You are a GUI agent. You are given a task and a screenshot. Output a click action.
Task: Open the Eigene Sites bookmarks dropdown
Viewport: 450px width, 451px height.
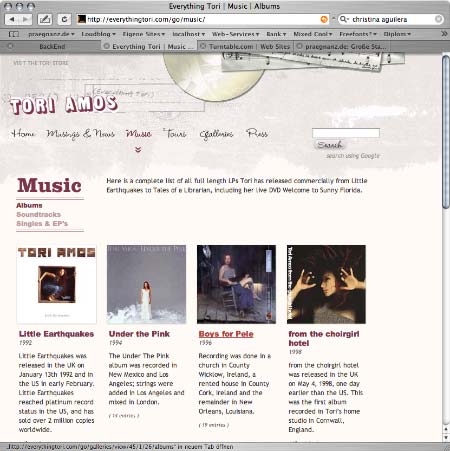point(144,34)
